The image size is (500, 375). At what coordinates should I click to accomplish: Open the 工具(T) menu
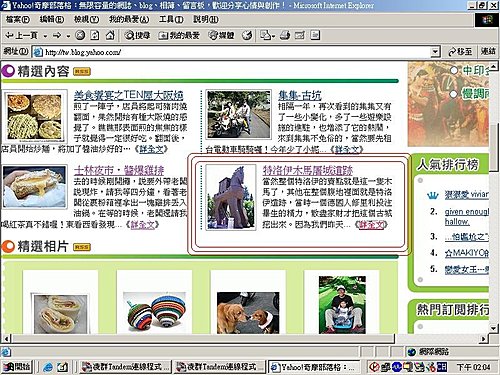171,19
